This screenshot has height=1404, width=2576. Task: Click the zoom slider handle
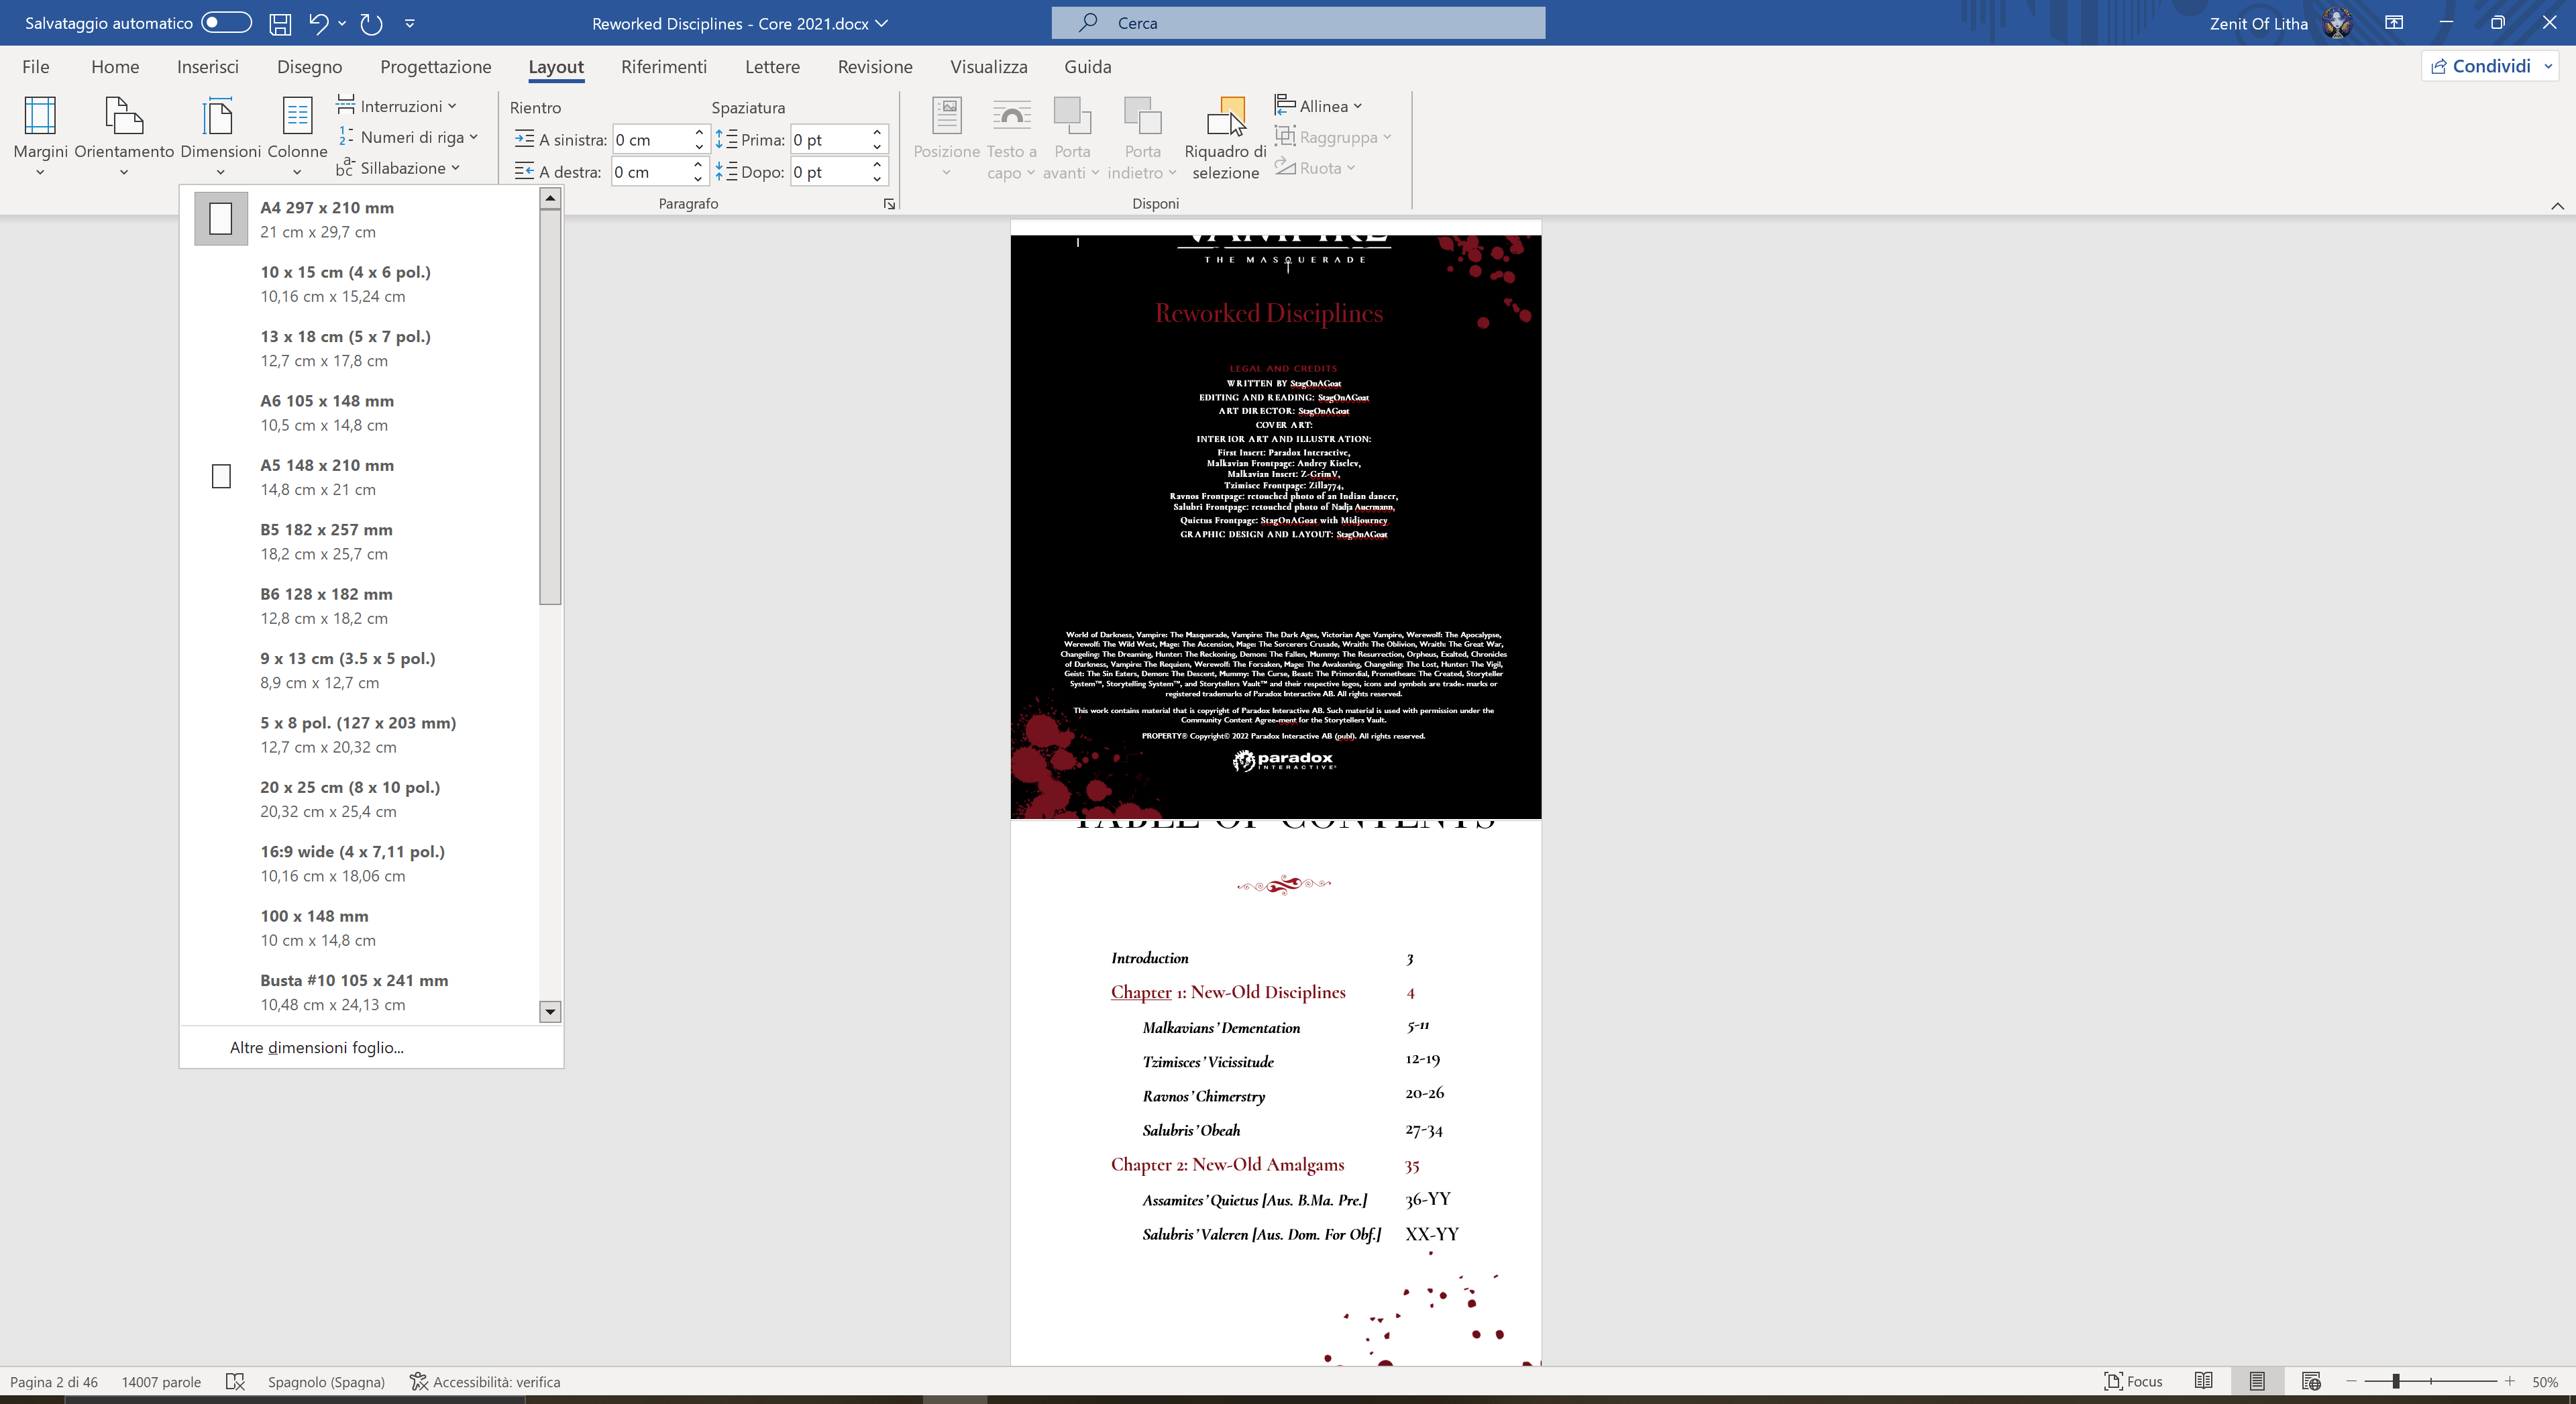pos(2396,1381)
